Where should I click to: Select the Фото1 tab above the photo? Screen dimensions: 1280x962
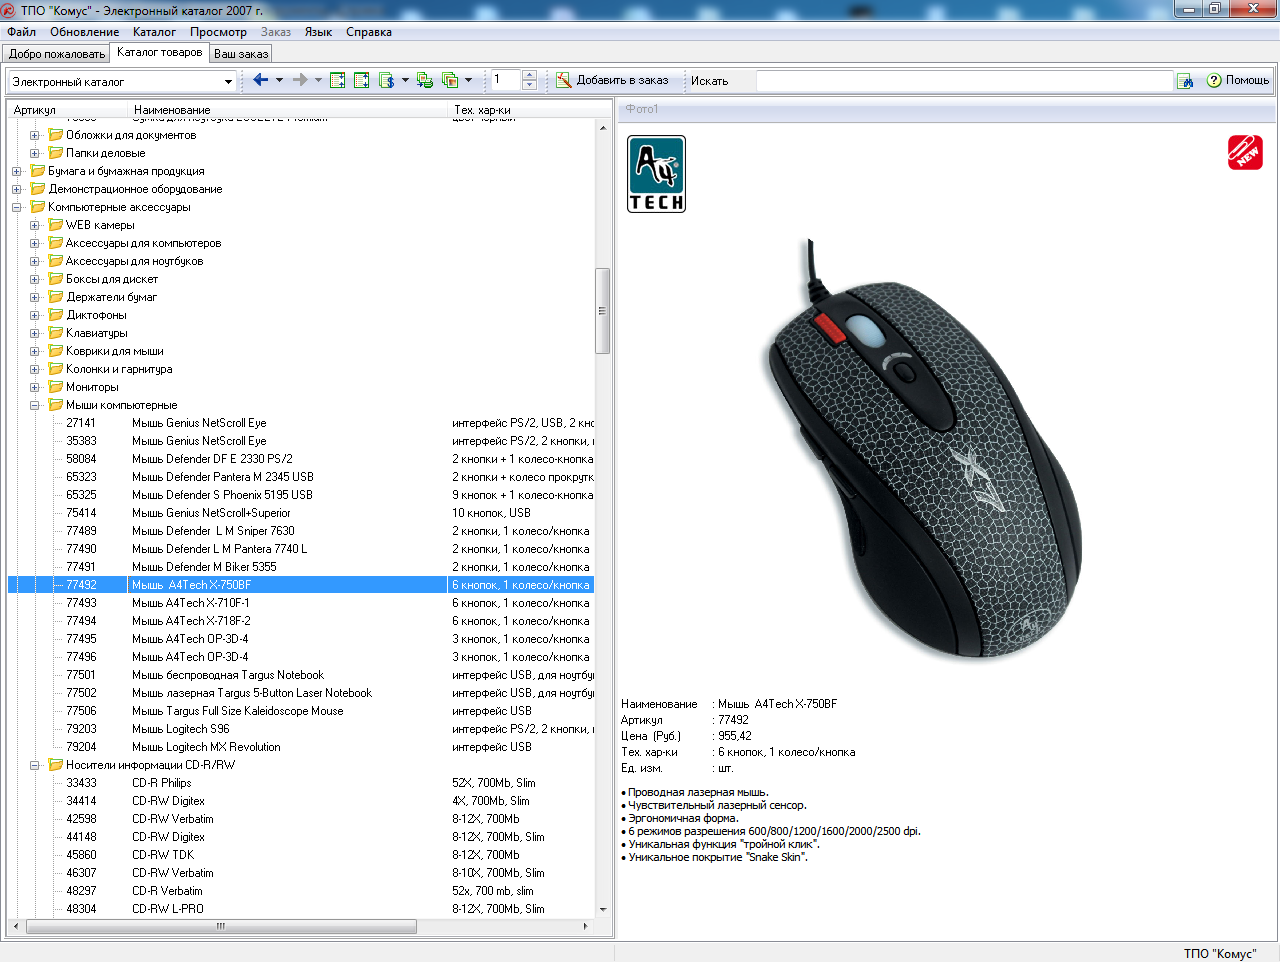tap(642, 109)
